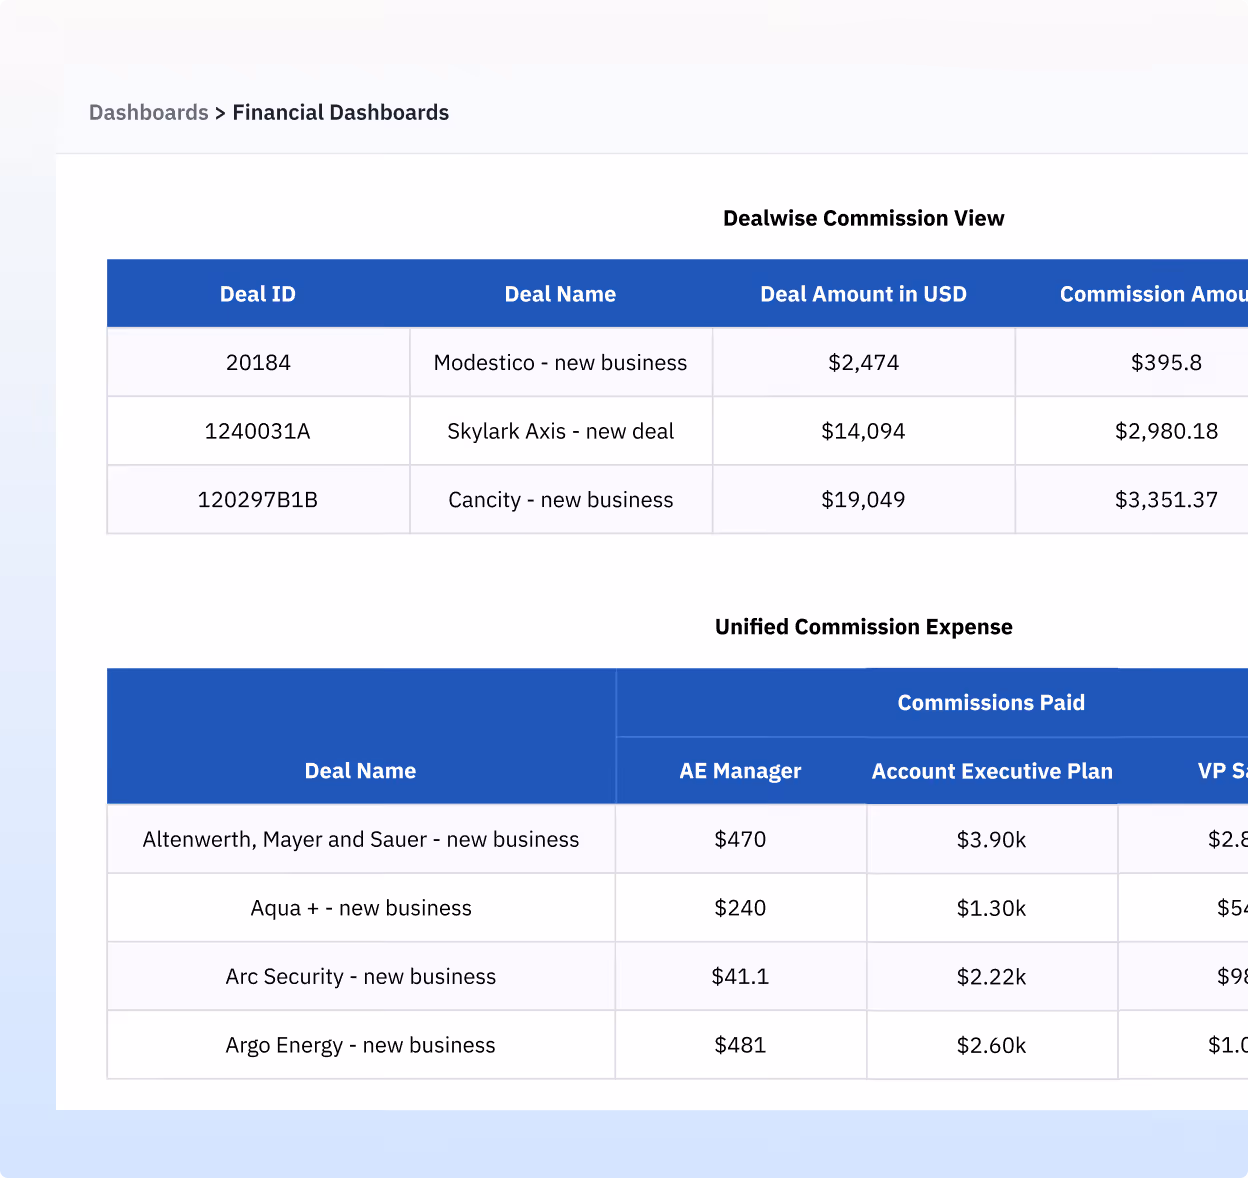Image resolution: width=1248 pixels, height=1178 pixels.
Task: Click the $470 AE Manager value
Action: (740, 839)
